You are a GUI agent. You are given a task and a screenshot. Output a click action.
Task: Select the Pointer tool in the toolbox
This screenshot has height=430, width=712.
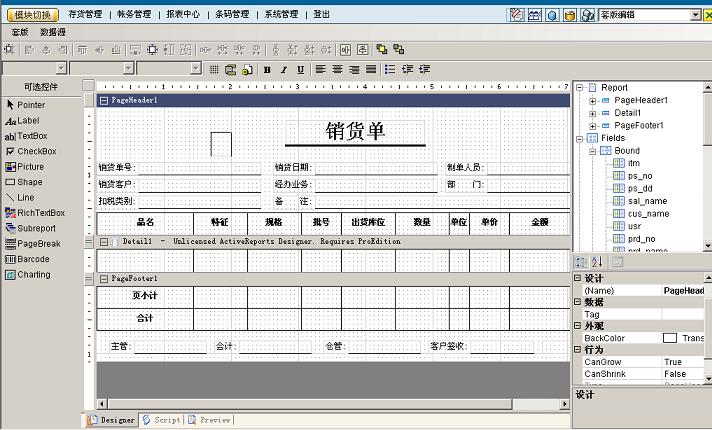click(x=30, y=105)
